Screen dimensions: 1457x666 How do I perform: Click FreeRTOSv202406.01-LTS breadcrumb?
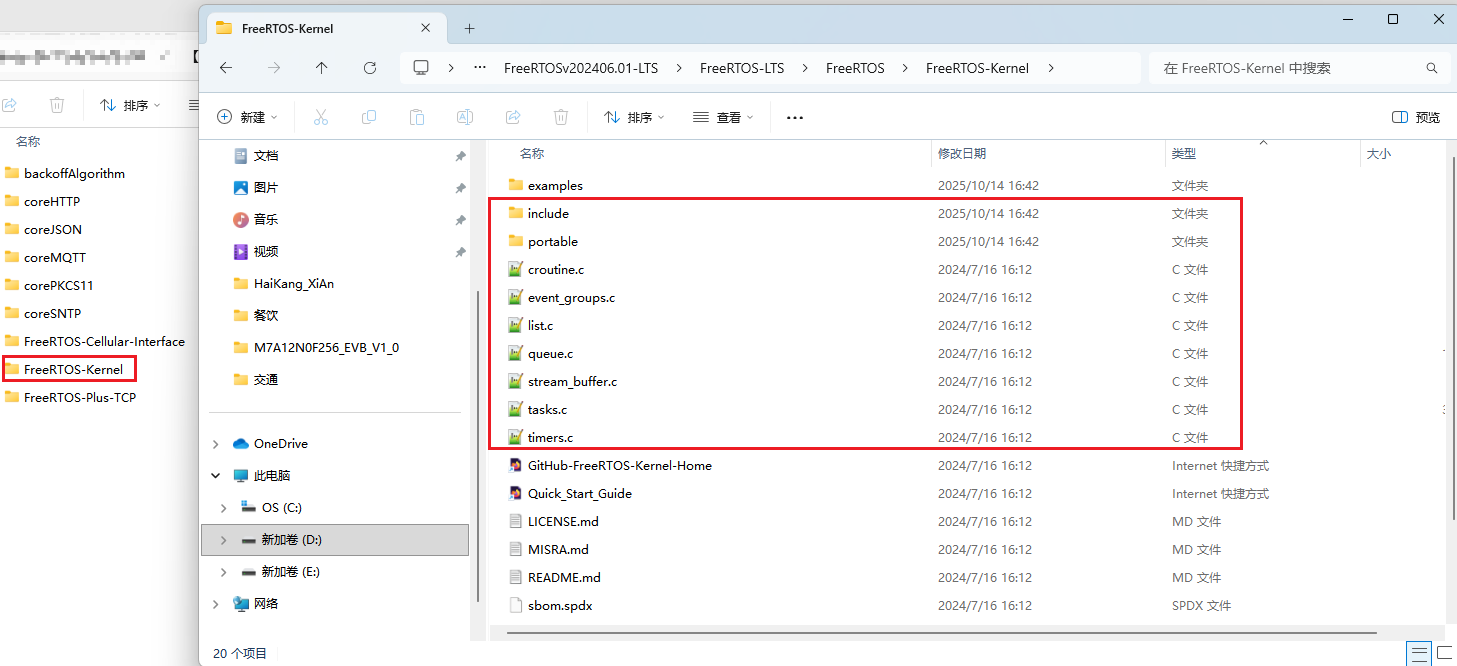coord(582,68)
